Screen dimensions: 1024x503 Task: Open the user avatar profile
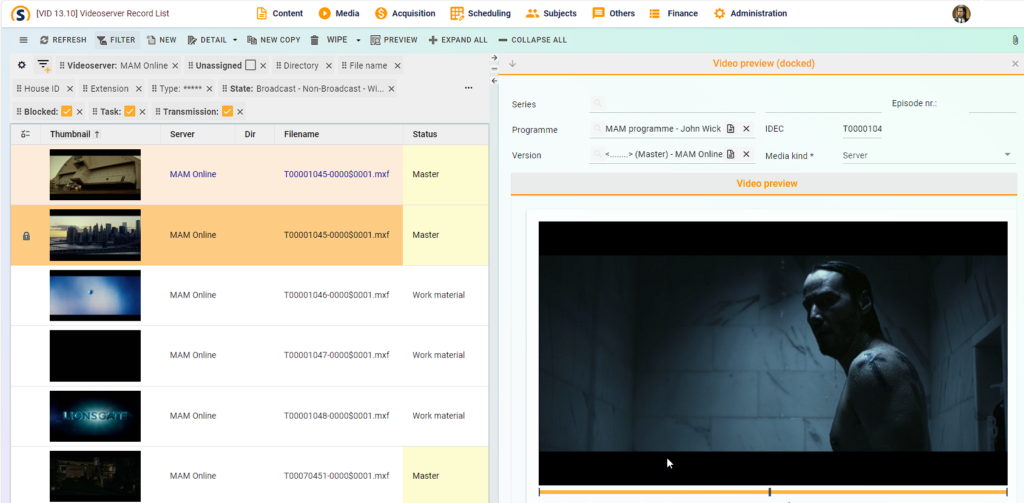click(961, 14)
